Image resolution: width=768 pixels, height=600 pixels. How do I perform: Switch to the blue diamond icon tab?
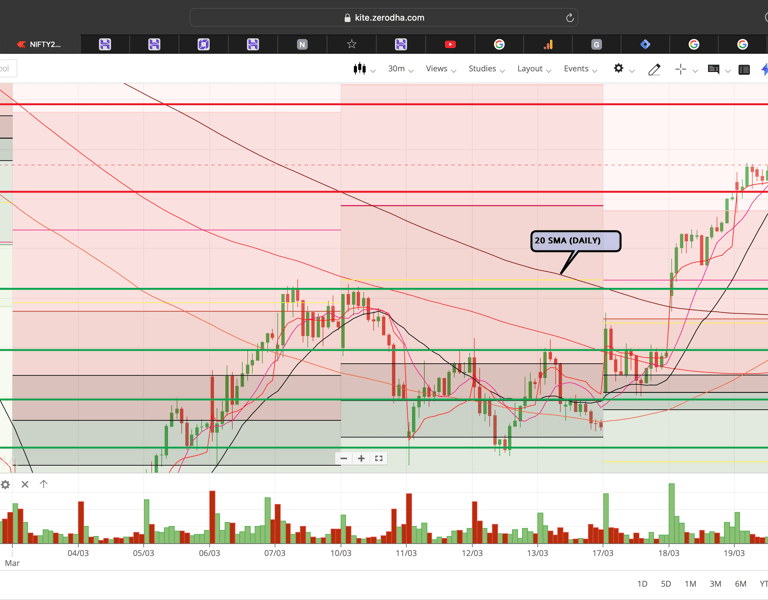tap(645, 45)
